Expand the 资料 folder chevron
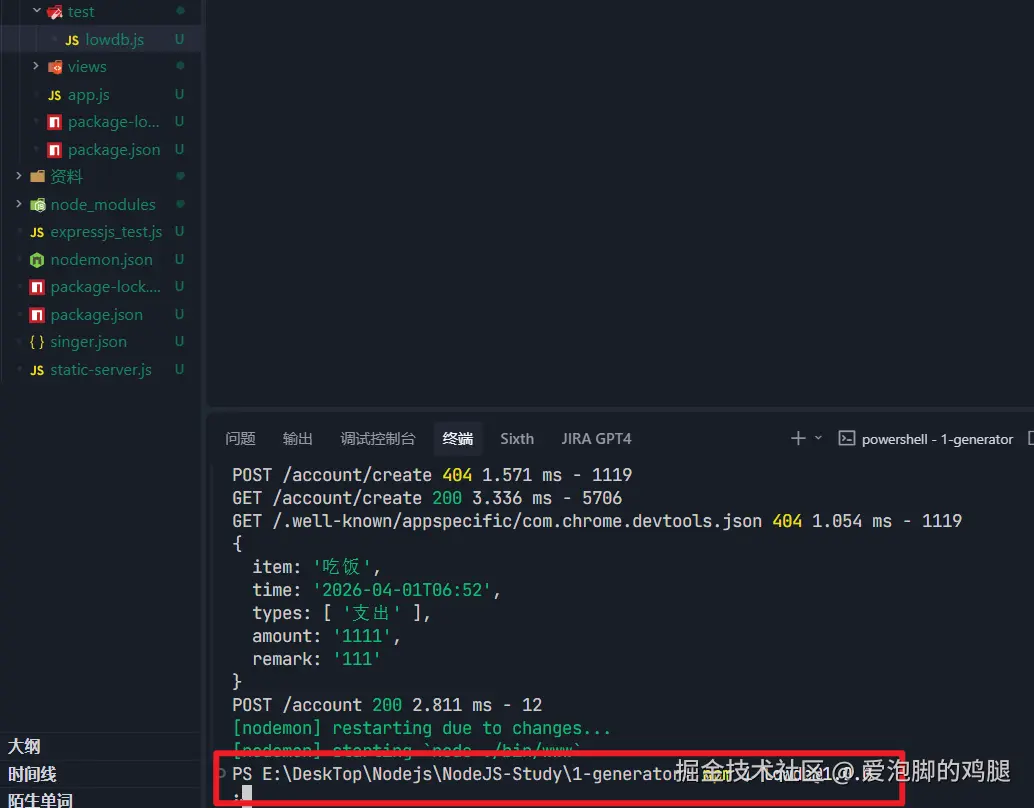Screen dimensions: 1034x808 [x=18, y=175]
